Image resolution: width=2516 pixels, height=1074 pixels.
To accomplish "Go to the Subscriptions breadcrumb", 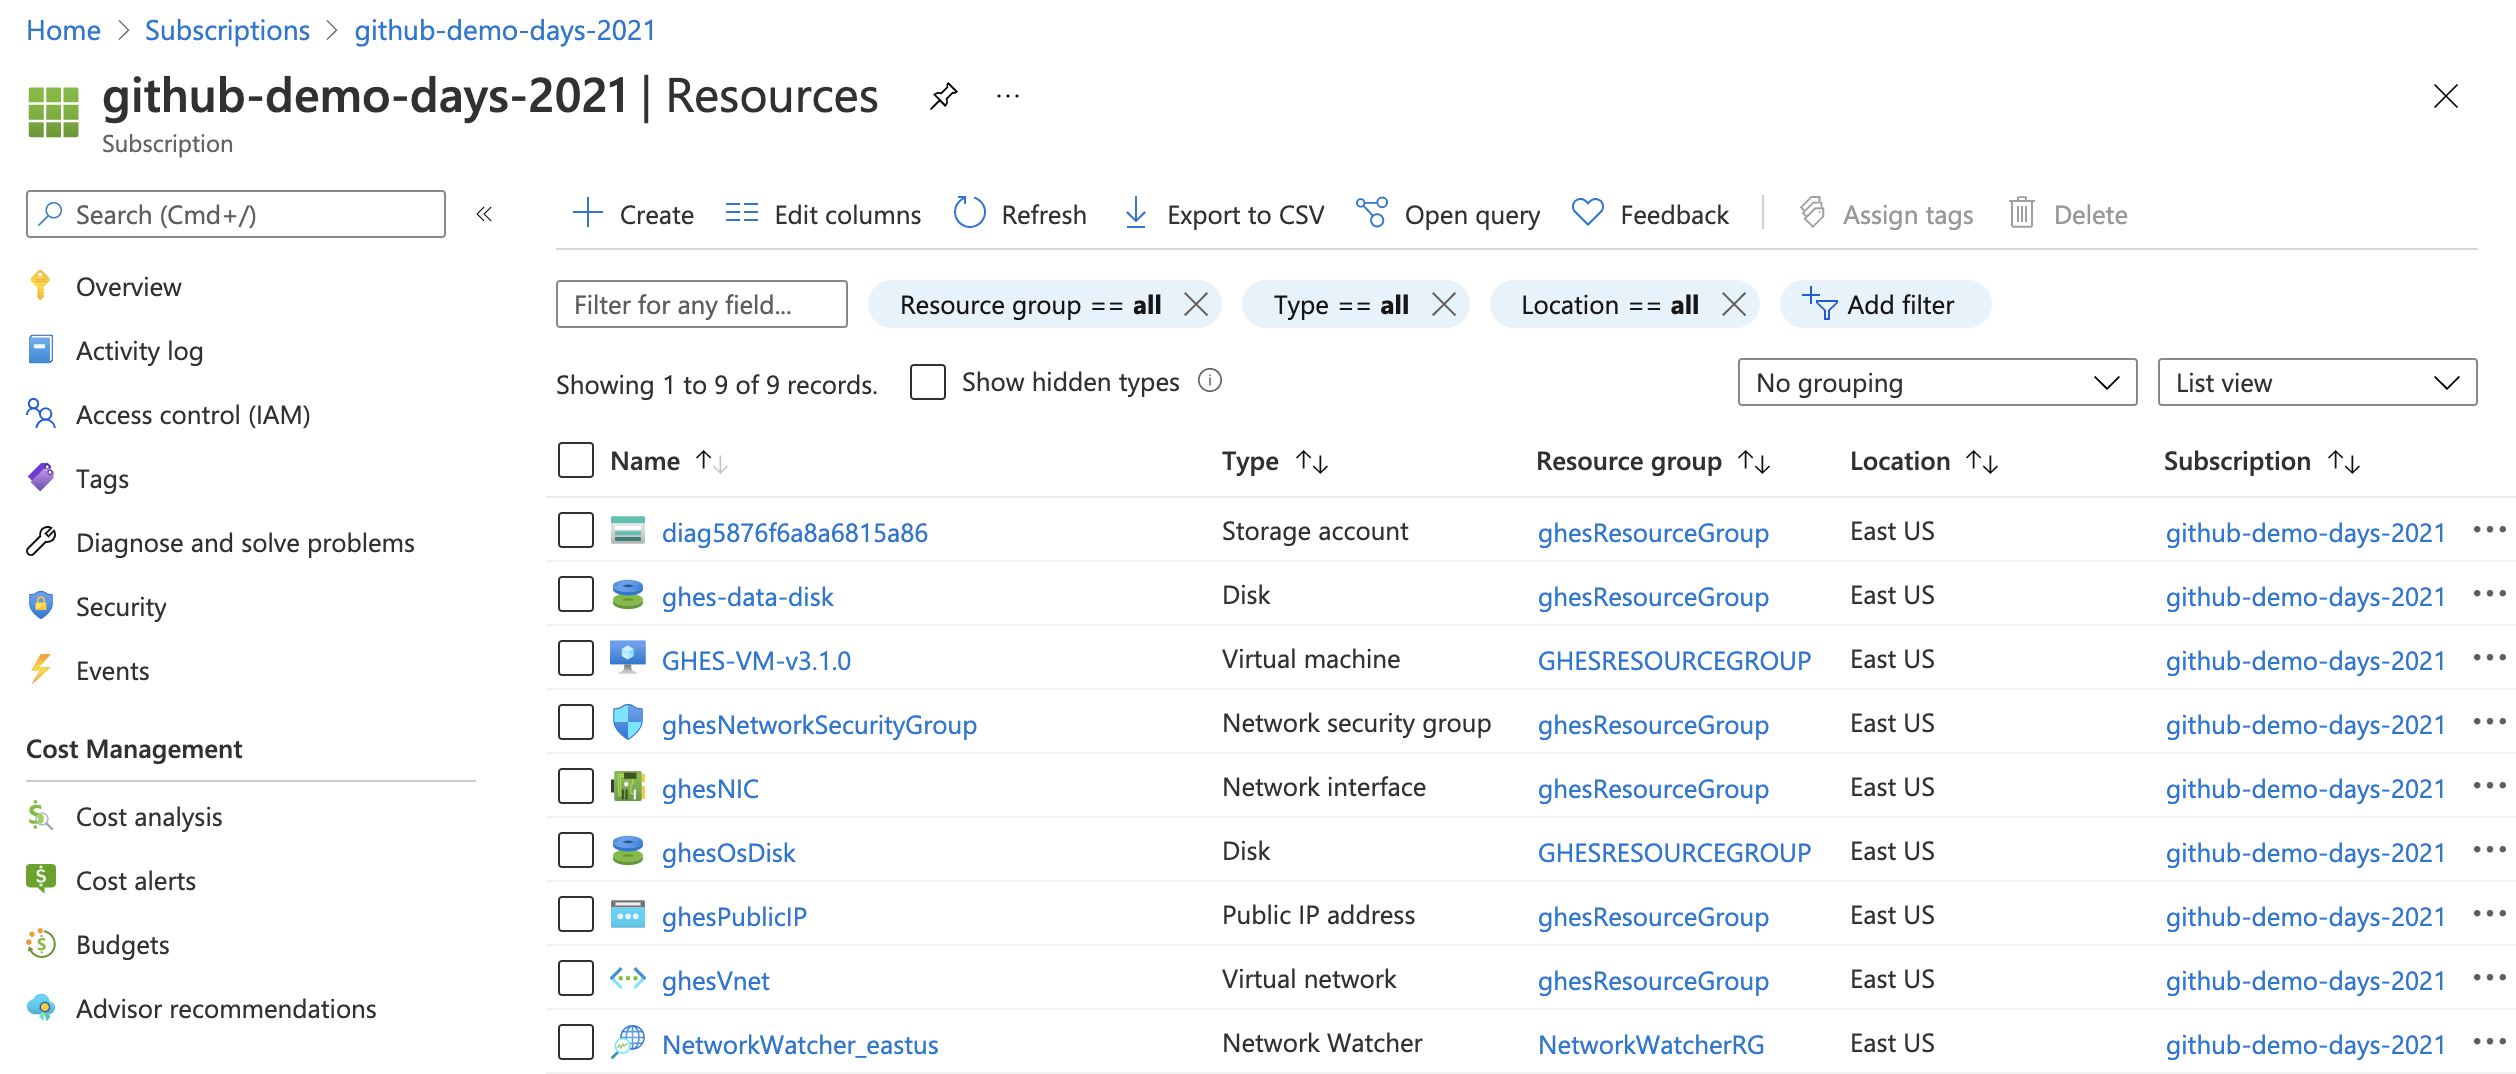I will click(x=227, y=30).
